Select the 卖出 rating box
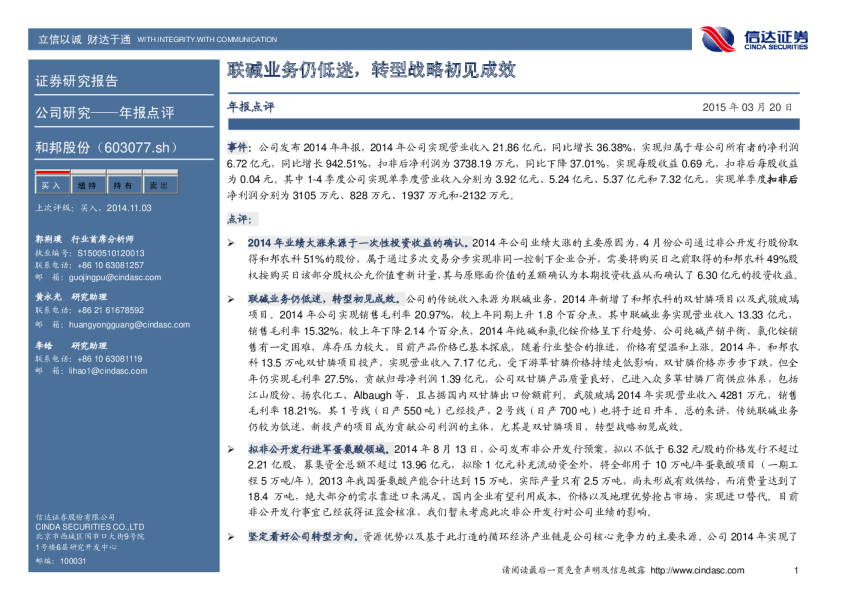This screenshot has width=842, height=595. 158,185
